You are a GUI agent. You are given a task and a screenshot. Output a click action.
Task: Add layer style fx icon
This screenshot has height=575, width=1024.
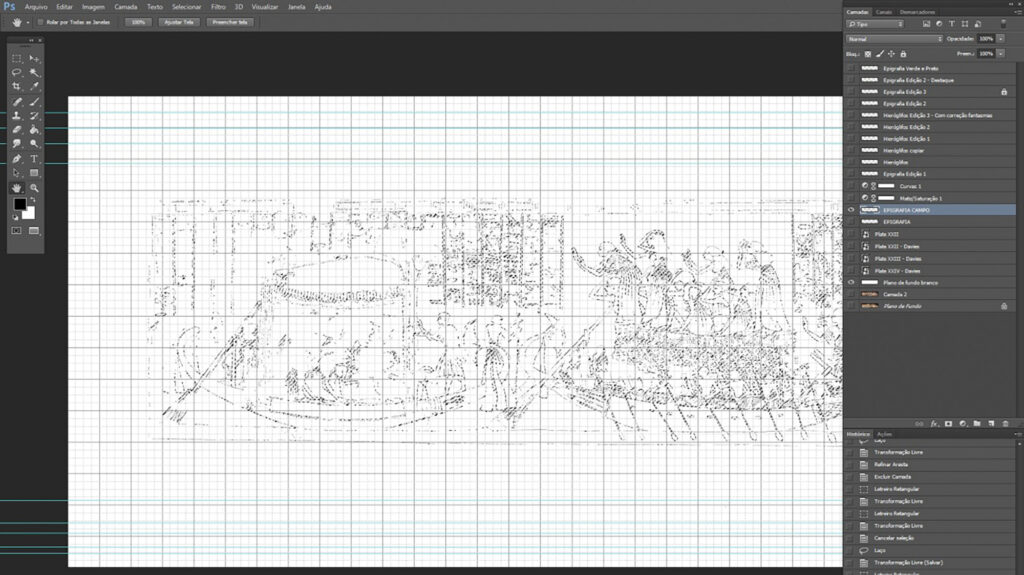(934, 424)
